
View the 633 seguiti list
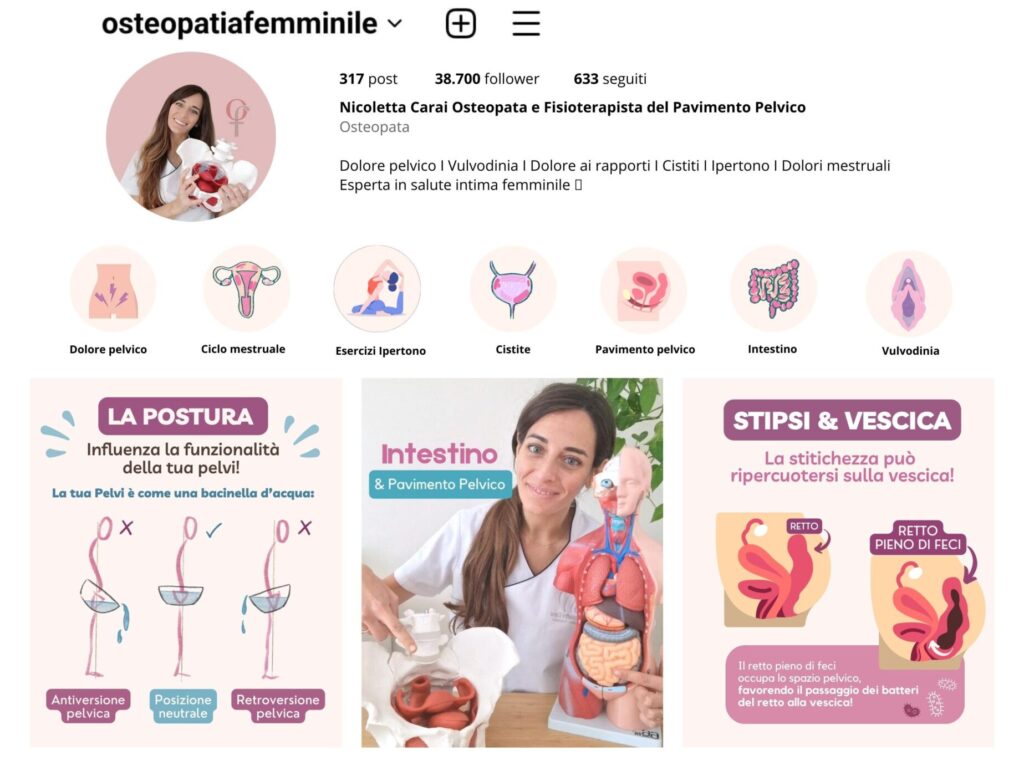610,79
